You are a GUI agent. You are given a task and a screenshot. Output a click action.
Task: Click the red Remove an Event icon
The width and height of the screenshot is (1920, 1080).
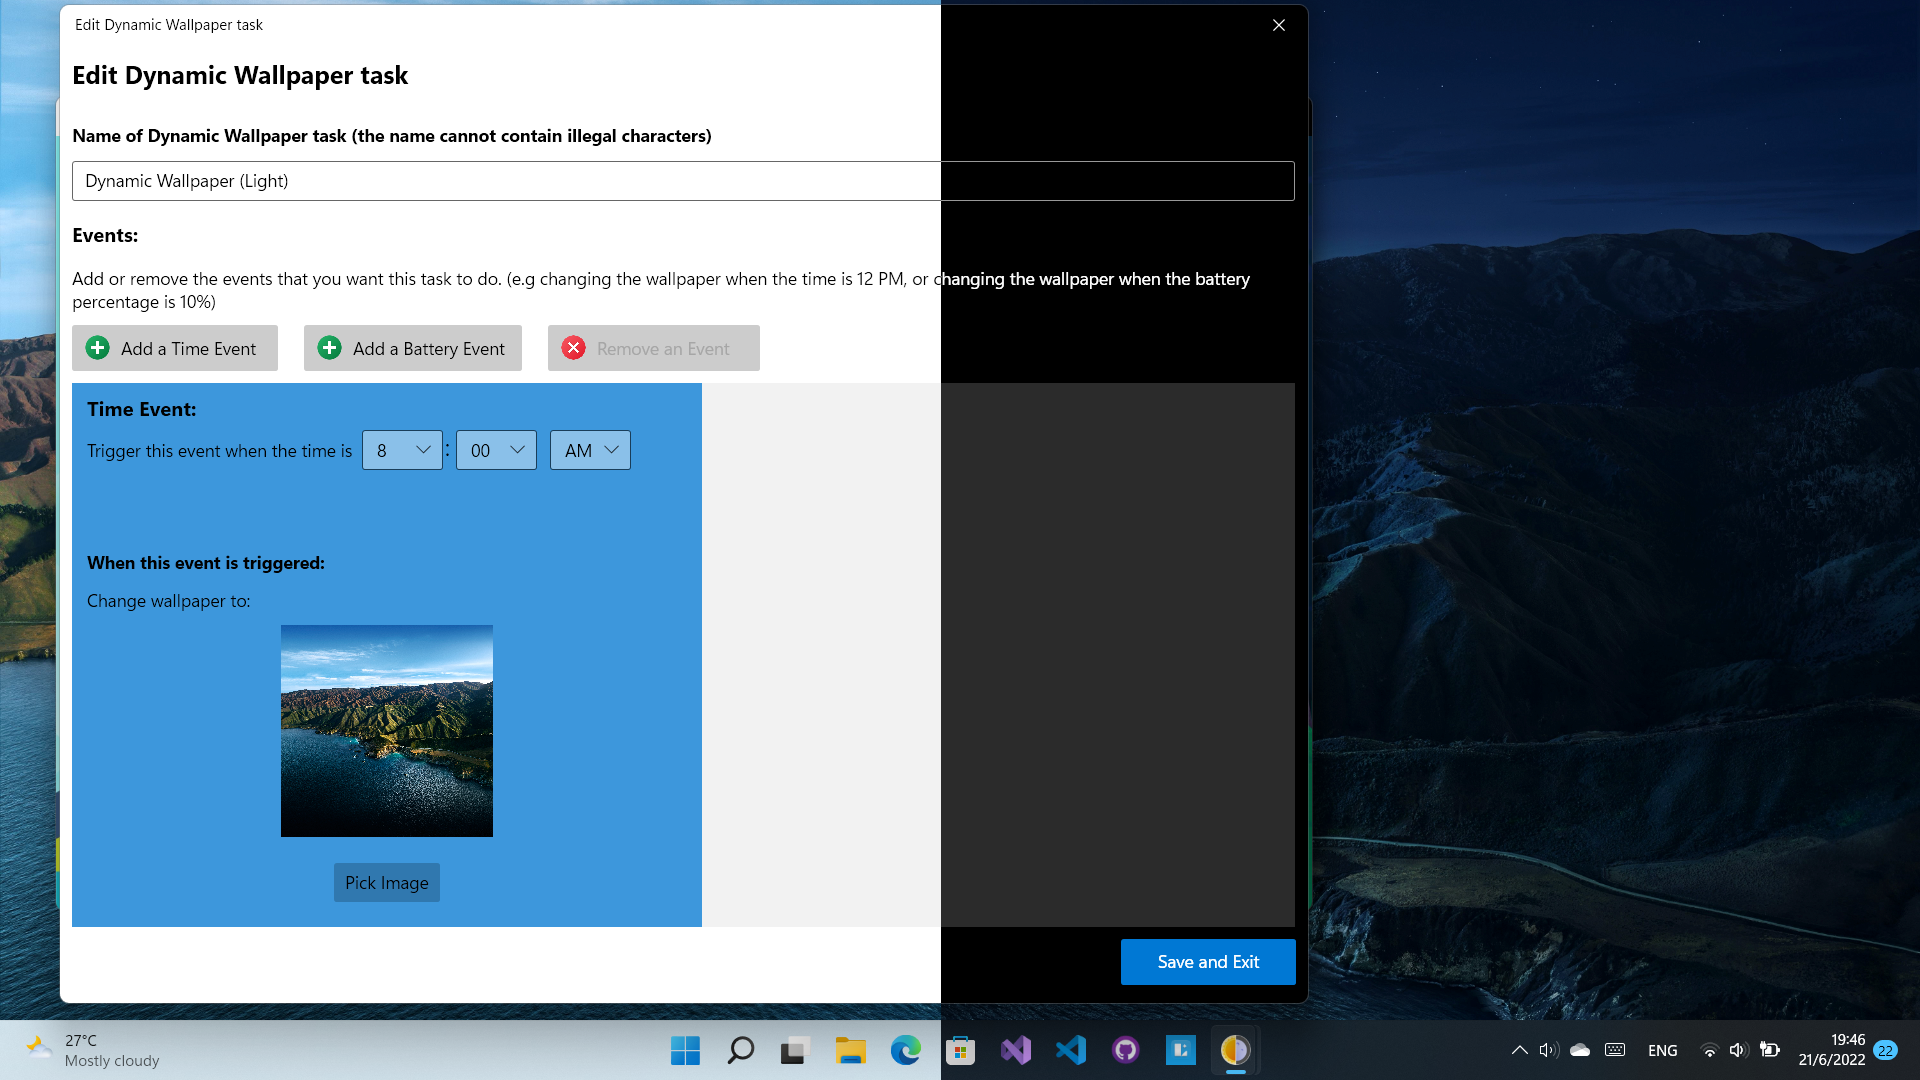[x=574, y=348]
